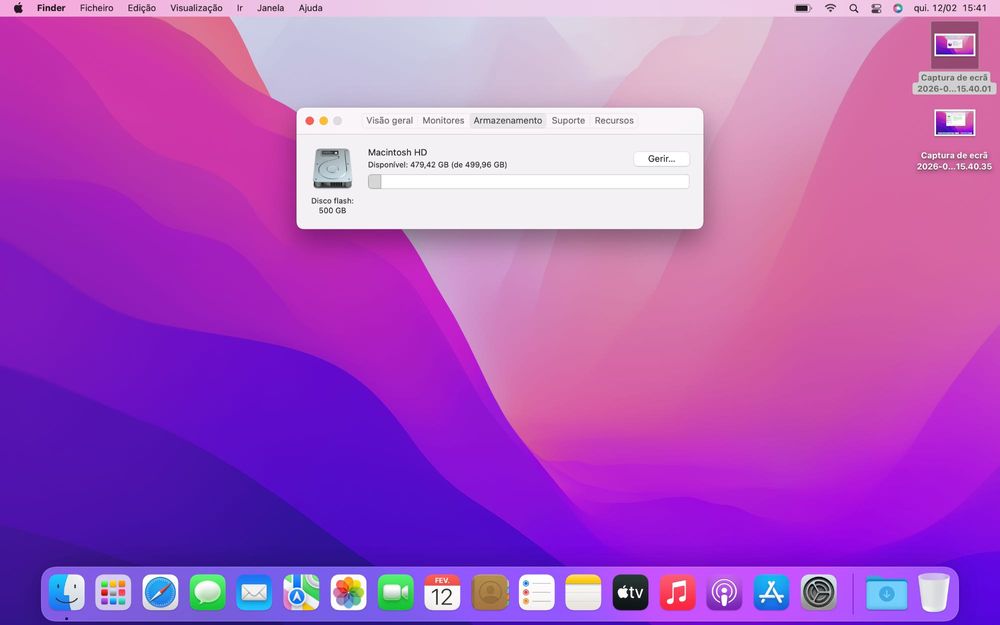This screenshot has height=625, width=1000.
Task: Click the Disco flash: 500 GB label
Action: (332, 205)
